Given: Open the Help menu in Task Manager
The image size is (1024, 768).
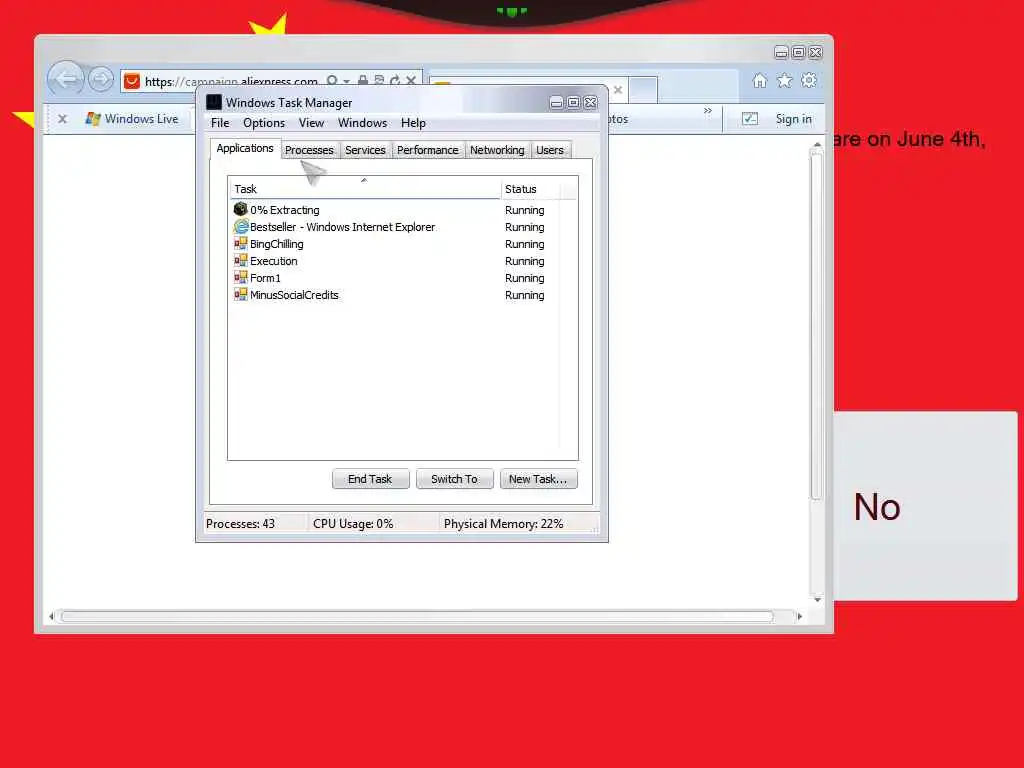Looking at the screenshot, I should (x=413, y=123).
